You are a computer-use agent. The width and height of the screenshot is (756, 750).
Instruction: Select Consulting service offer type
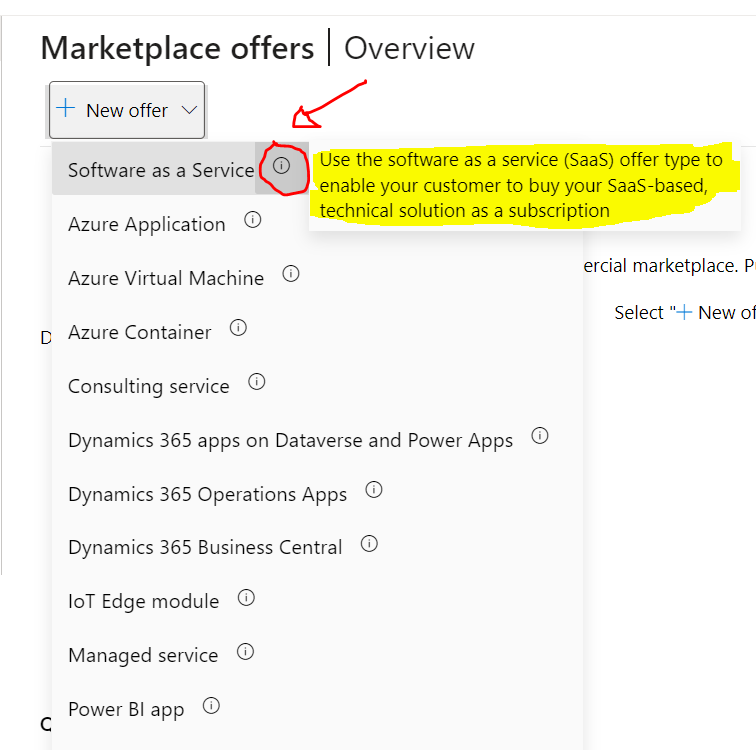(x=148, y=387)
